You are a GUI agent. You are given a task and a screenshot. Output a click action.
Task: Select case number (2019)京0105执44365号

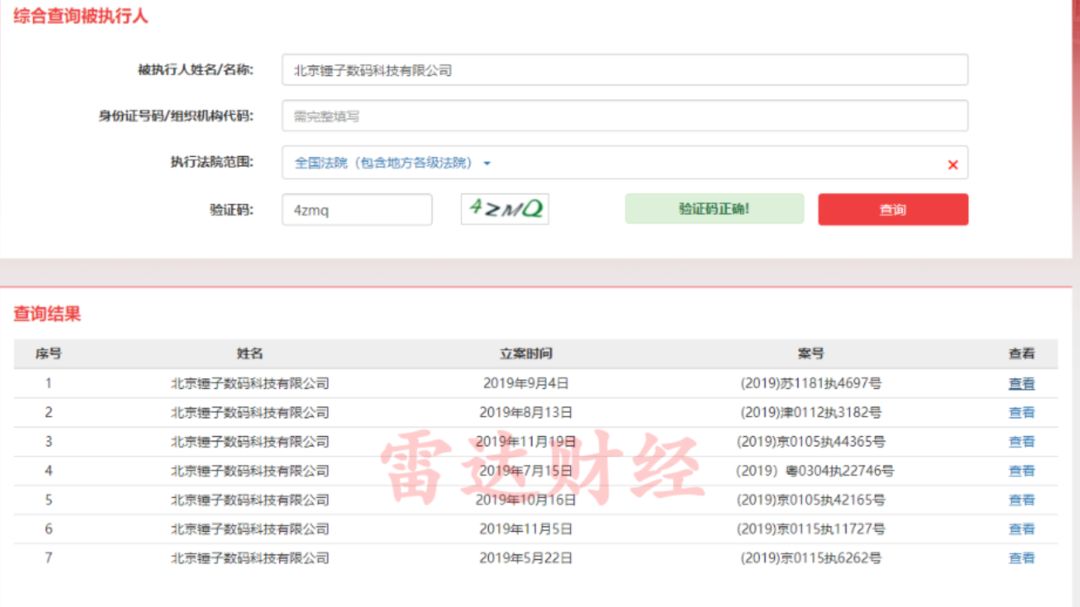pos(811,442)
